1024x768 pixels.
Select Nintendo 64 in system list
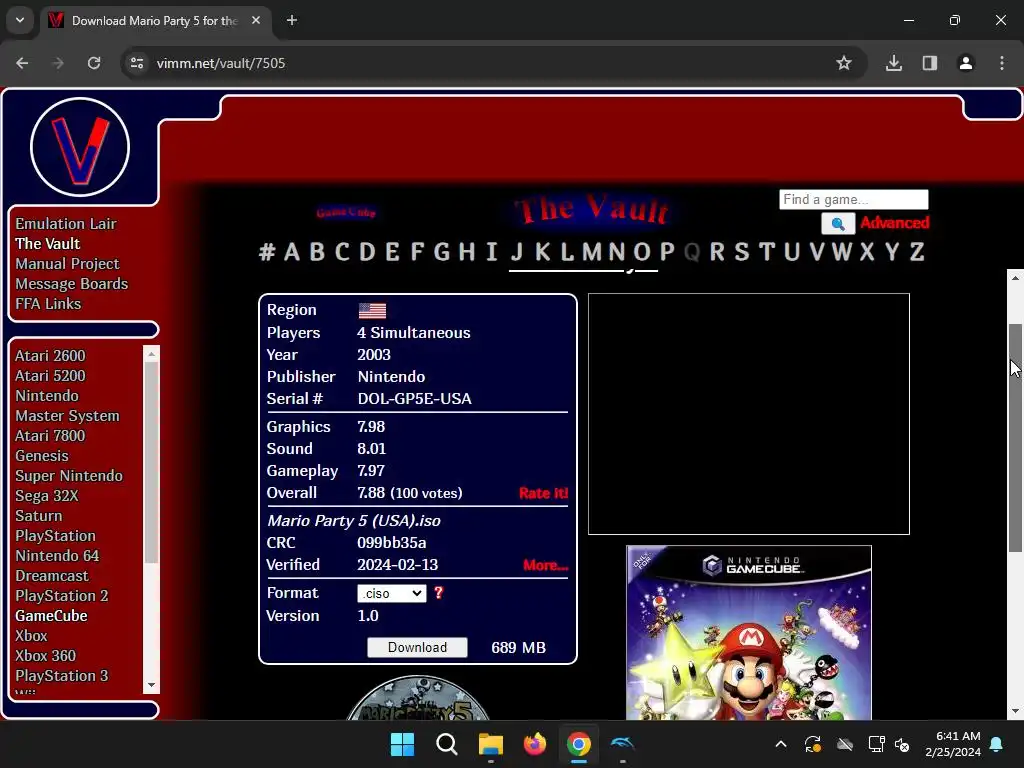tap(57, 556)
